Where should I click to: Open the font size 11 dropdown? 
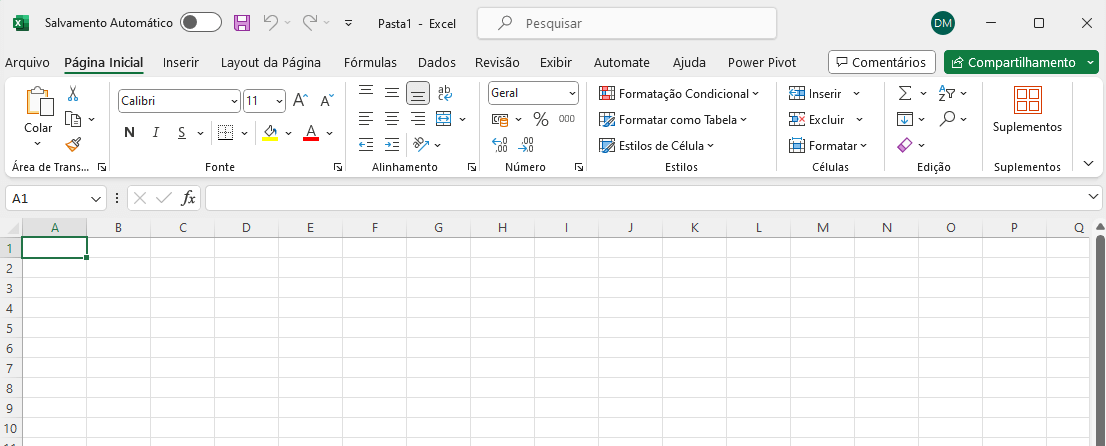(279, 102)
